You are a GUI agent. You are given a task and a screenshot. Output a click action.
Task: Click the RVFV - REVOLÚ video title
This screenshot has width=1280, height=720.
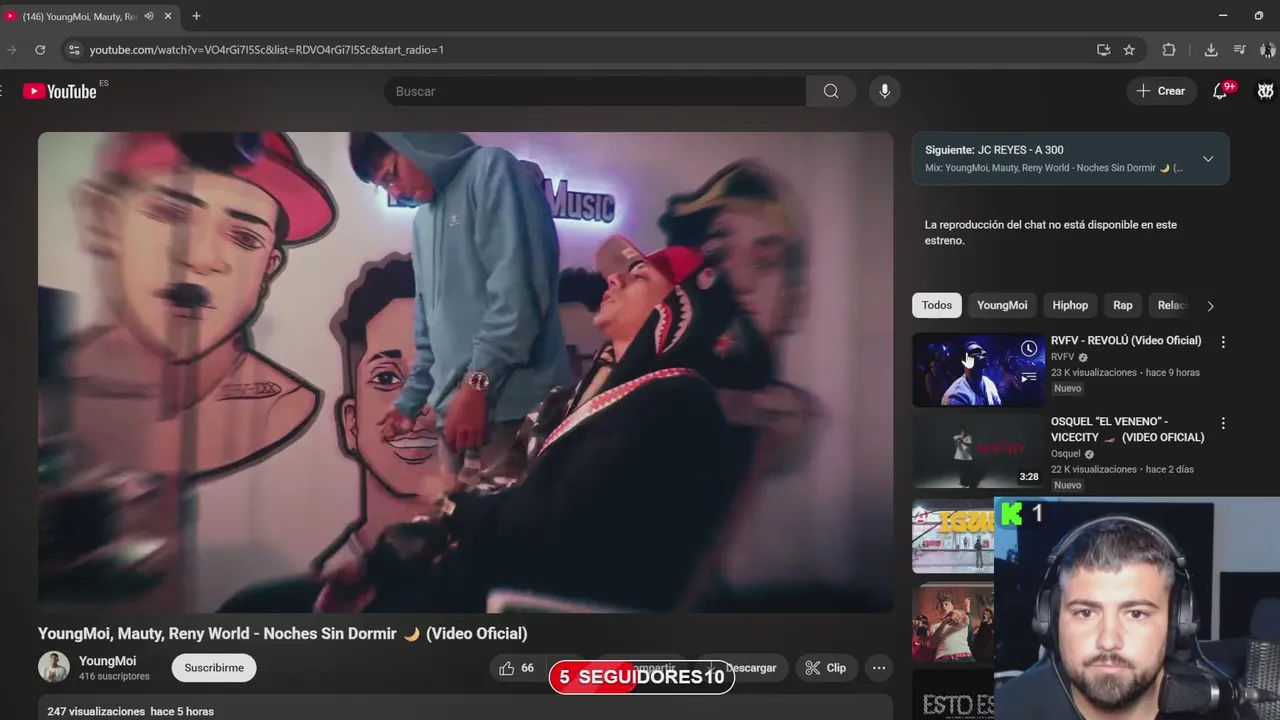1126,341
